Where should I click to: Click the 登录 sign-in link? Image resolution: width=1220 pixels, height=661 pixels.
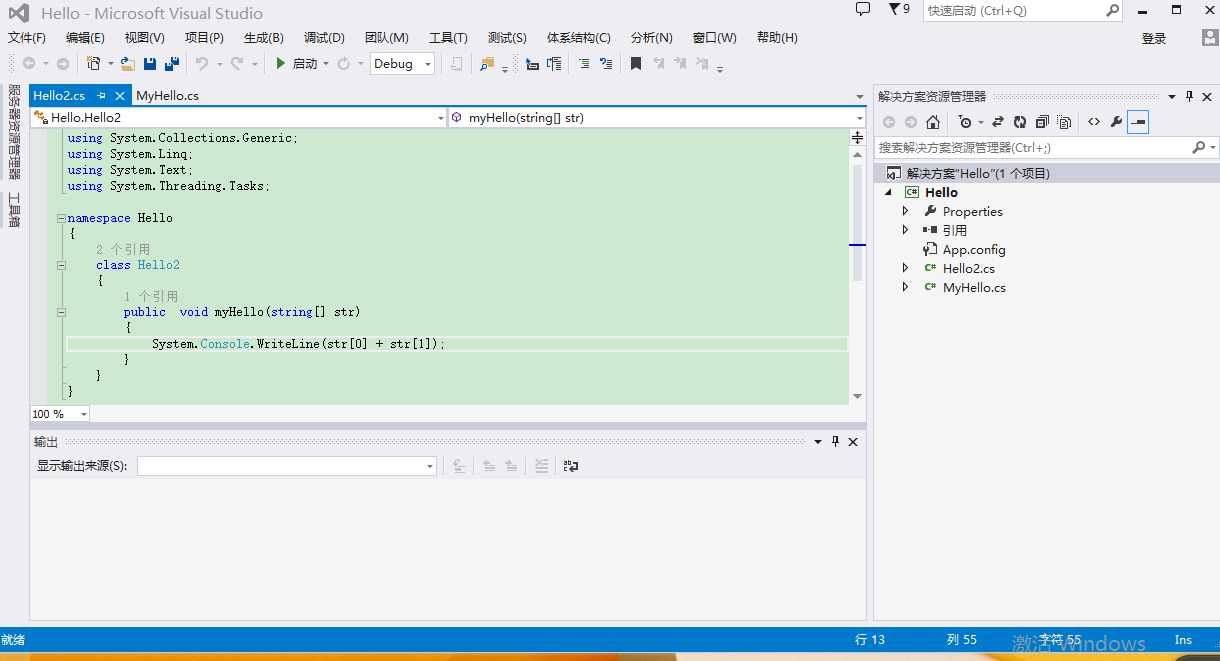click(x=1154, y=38)
